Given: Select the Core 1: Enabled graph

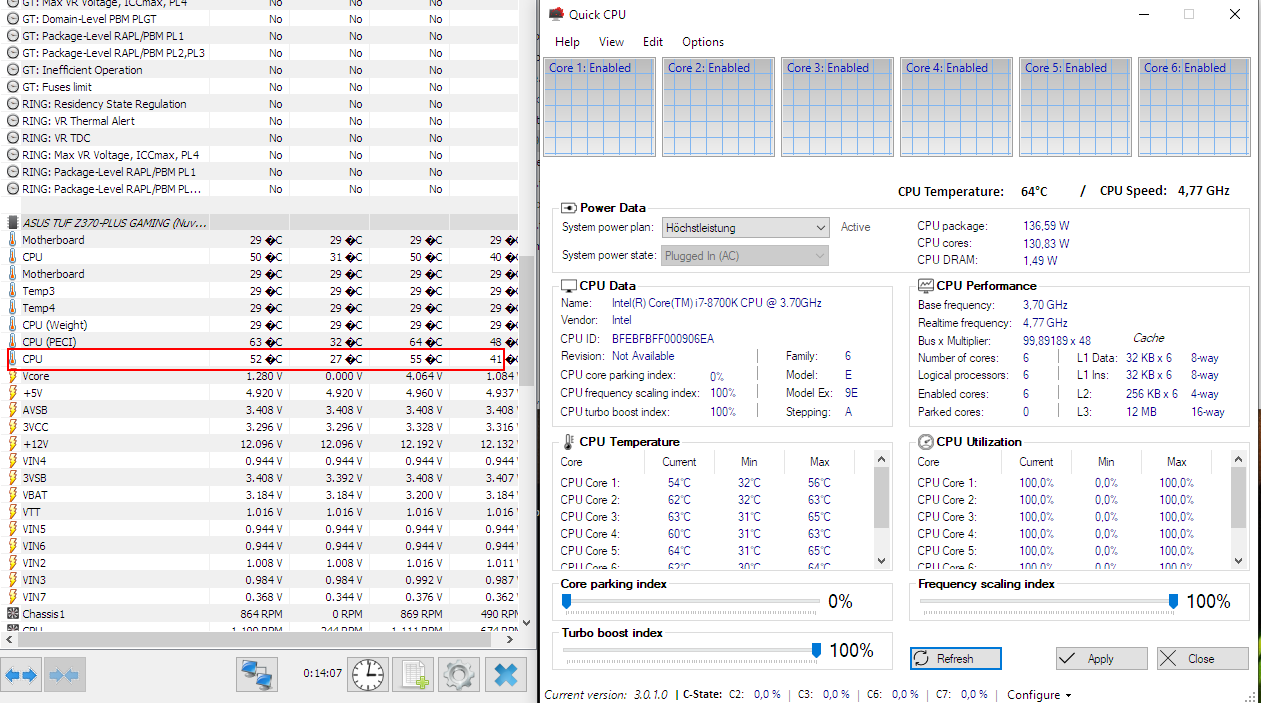Looking at the screenshot, I should [599, 107].
